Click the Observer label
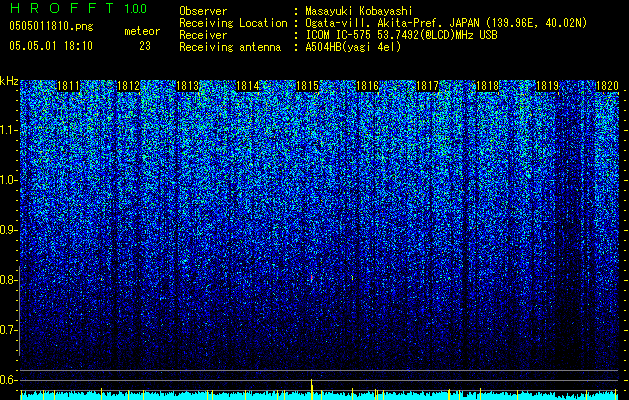 (x=203, y=11)
